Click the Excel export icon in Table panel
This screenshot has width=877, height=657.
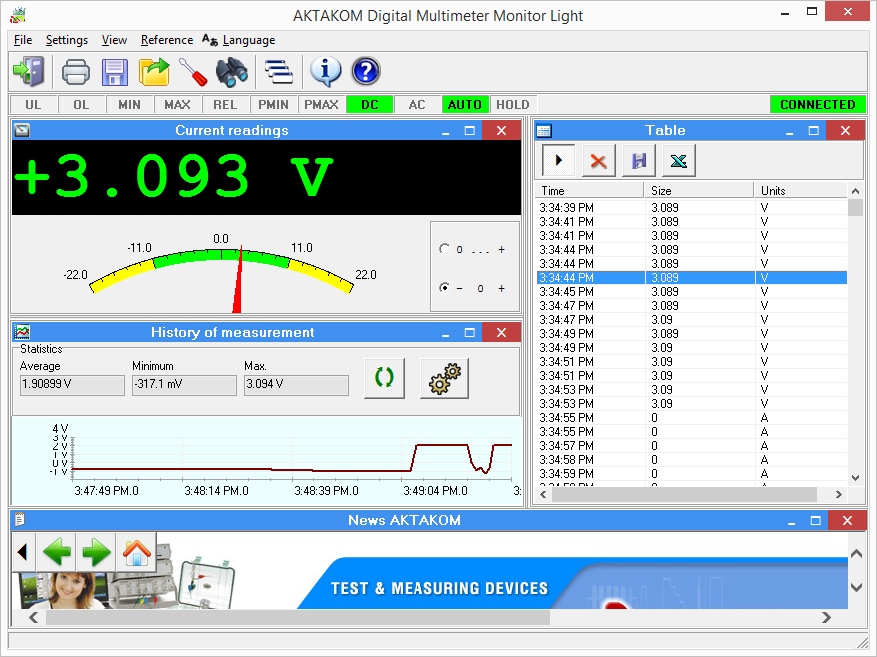point(678,160)
